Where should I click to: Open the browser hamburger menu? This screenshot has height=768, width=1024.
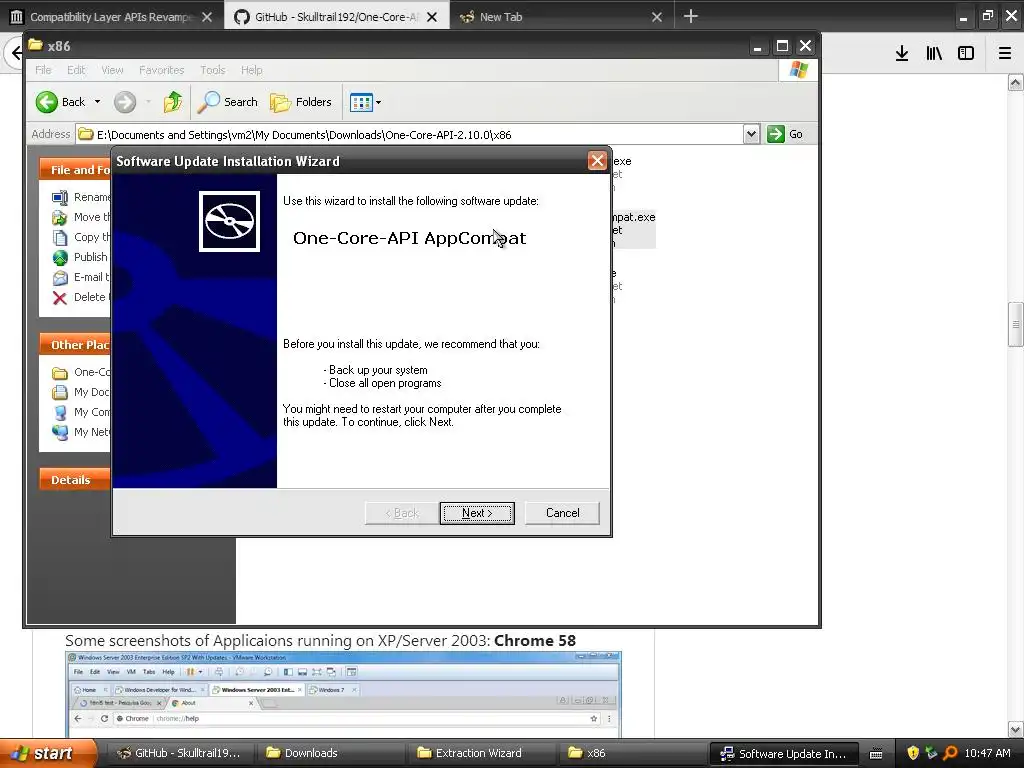click(1004, 54)
